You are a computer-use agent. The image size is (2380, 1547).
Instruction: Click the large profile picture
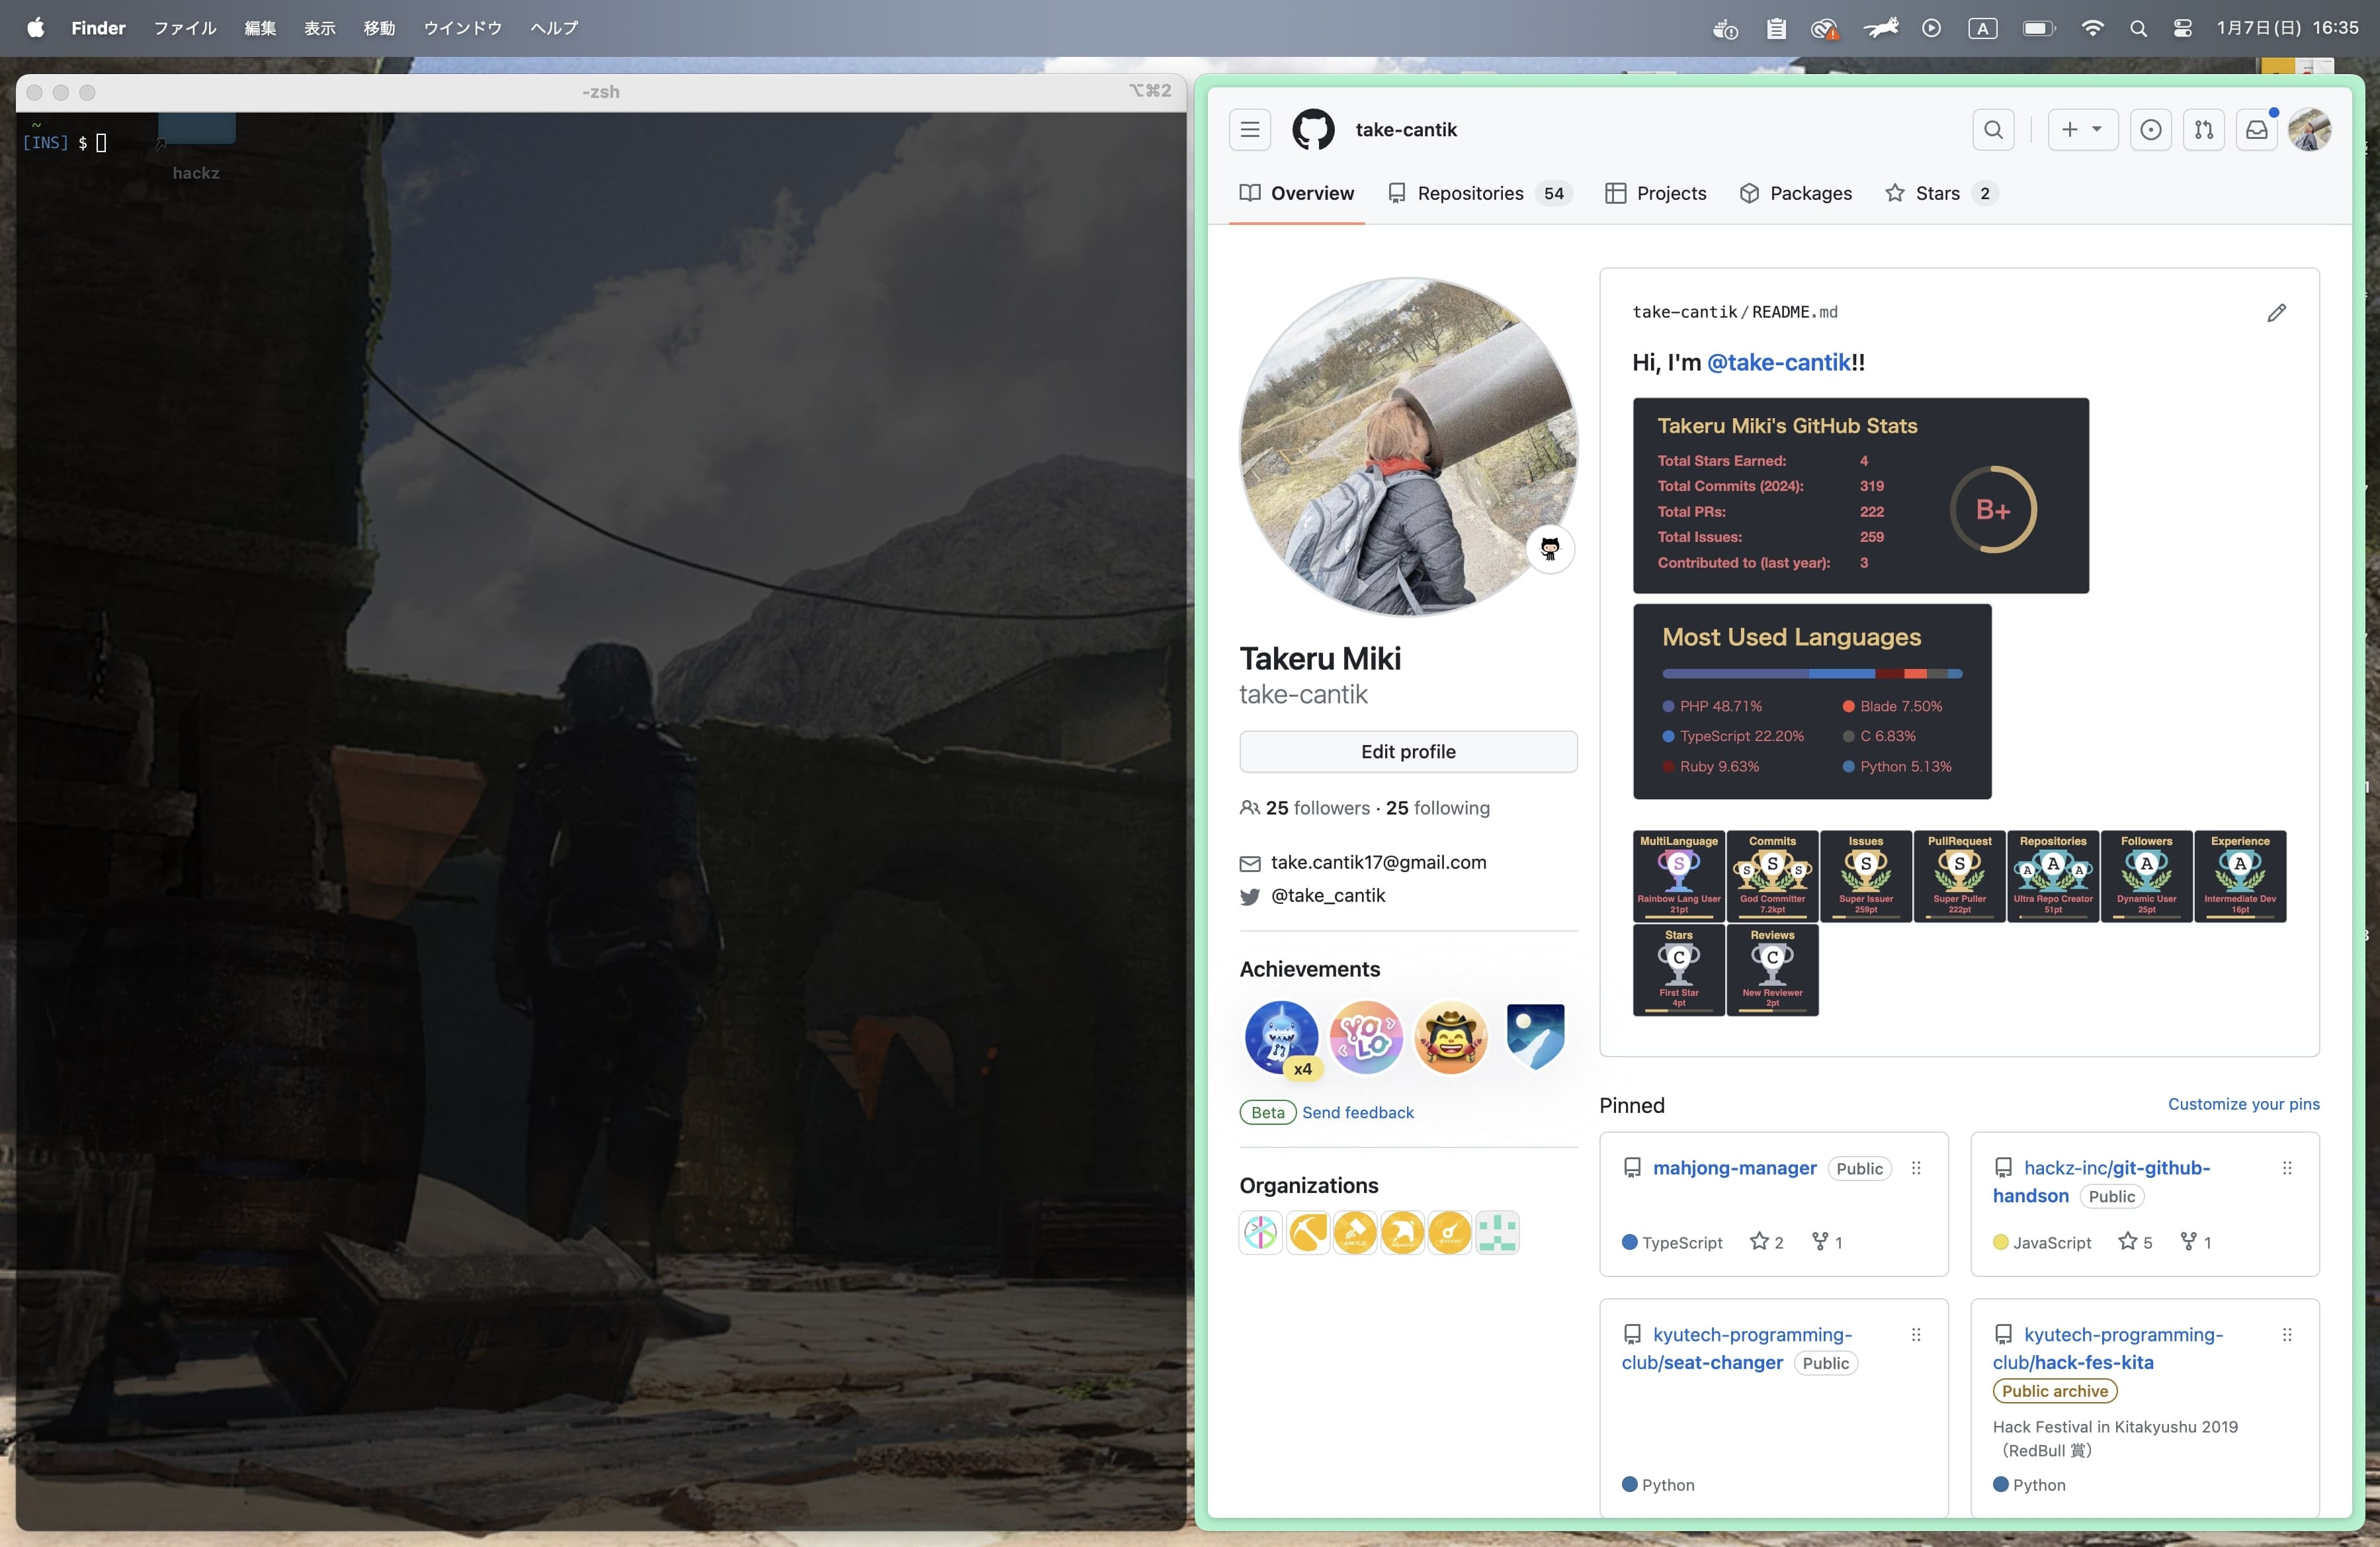click(1407, 447)
